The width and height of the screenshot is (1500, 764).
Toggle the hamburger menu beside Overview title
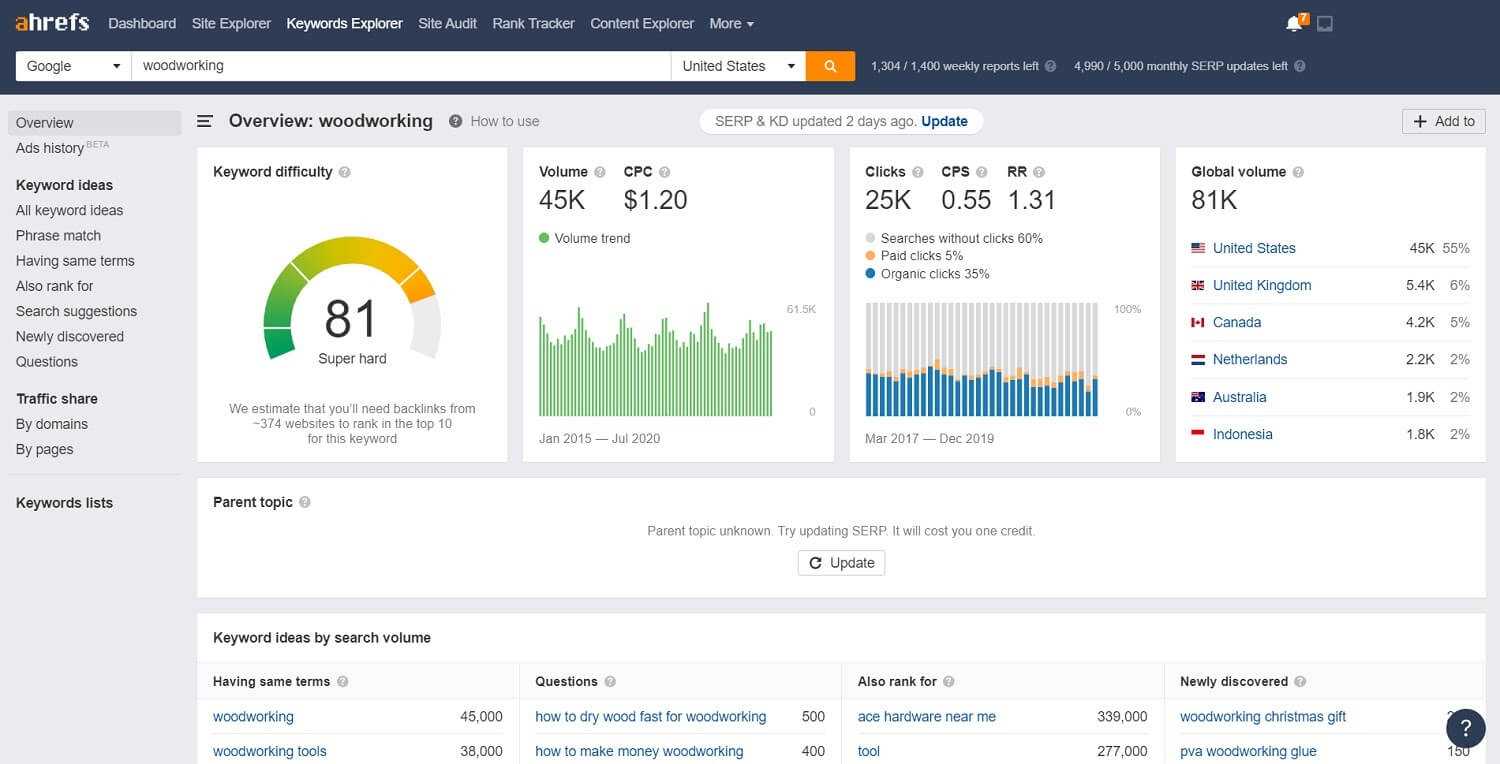[x=205, y=121]
